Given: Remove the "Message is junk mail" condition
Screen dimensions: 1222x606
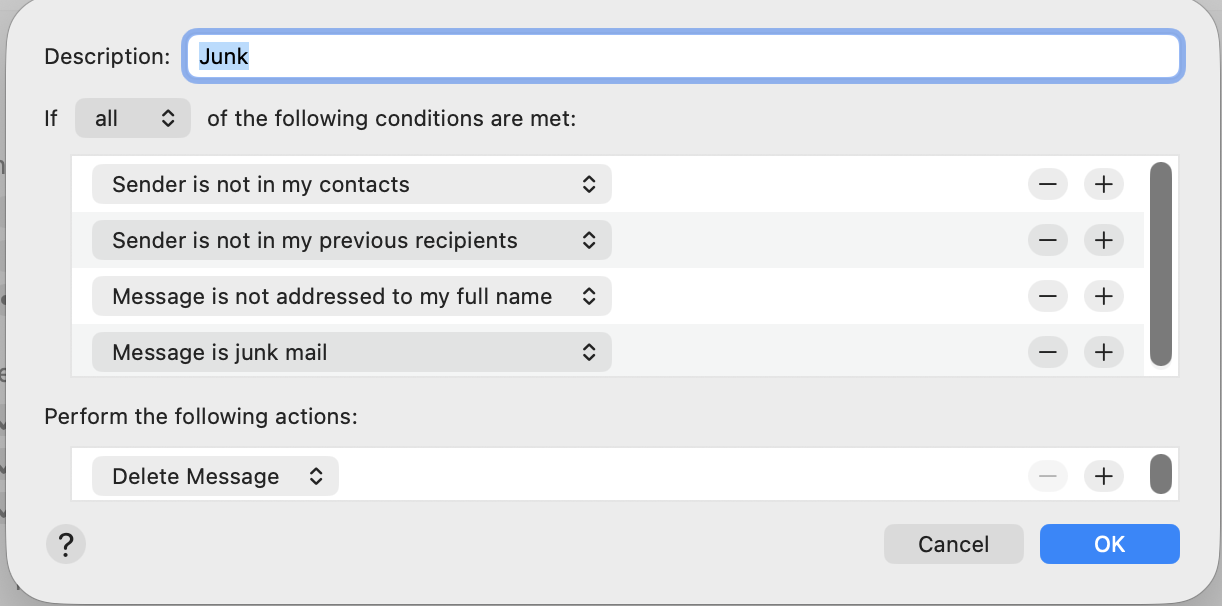Looking at the screenshot, I should (x=1047, y=353).
